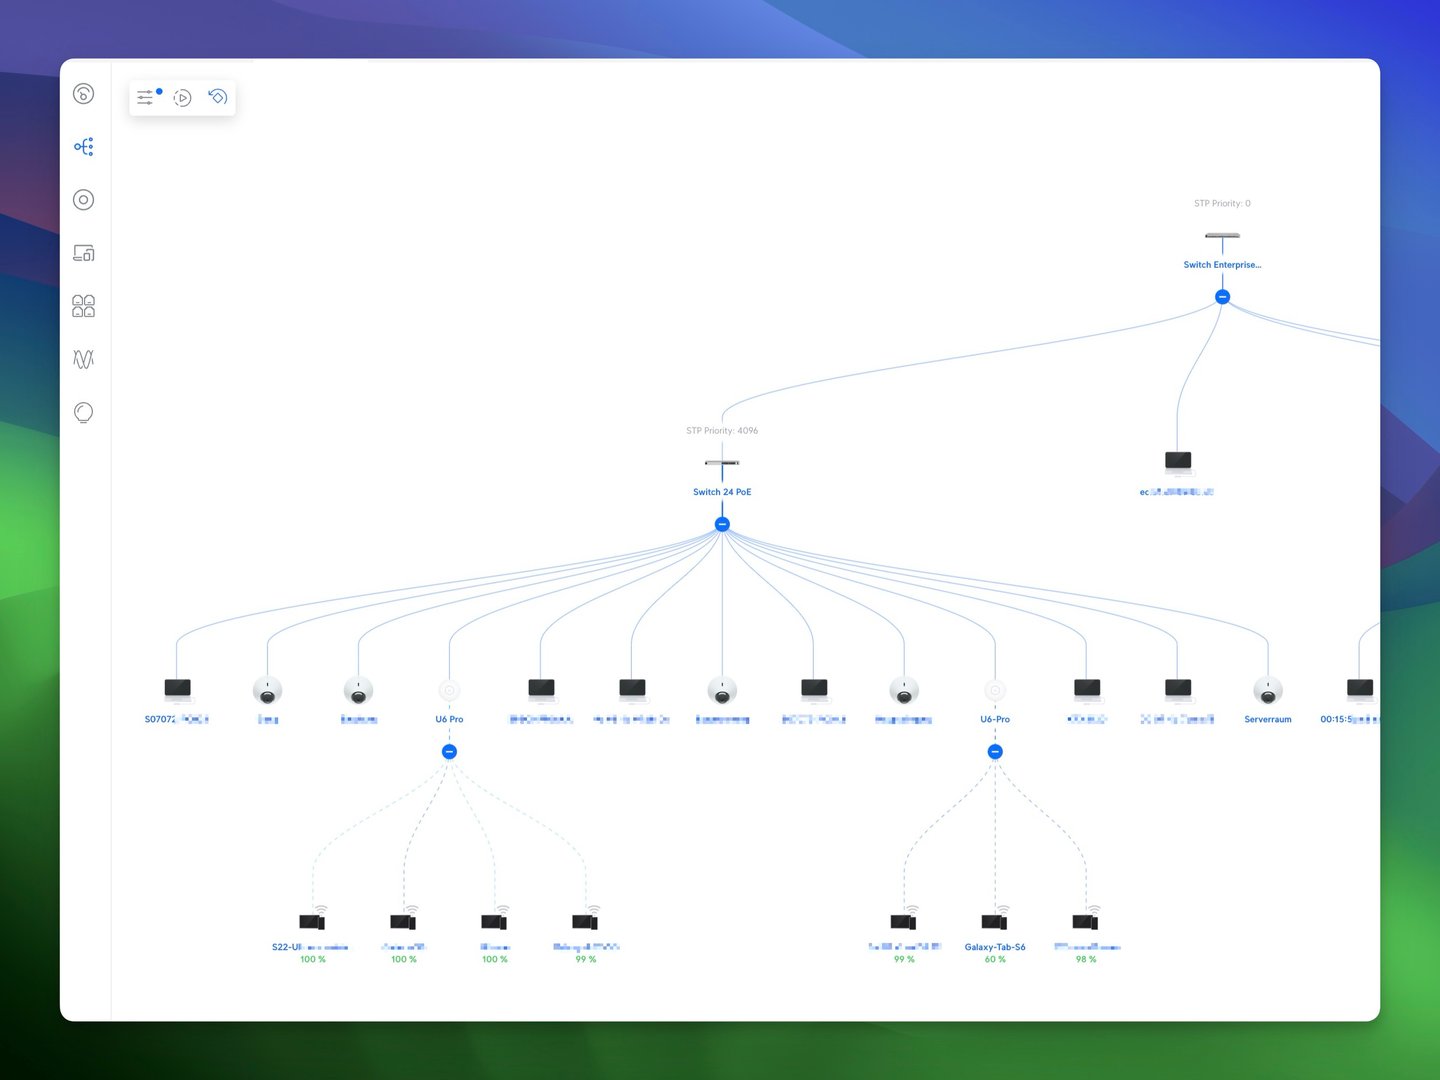The height and width of the screenshot is (1080, 1440).
Task: Open the Client Devices sidebar icon
Action: (84, 253)
